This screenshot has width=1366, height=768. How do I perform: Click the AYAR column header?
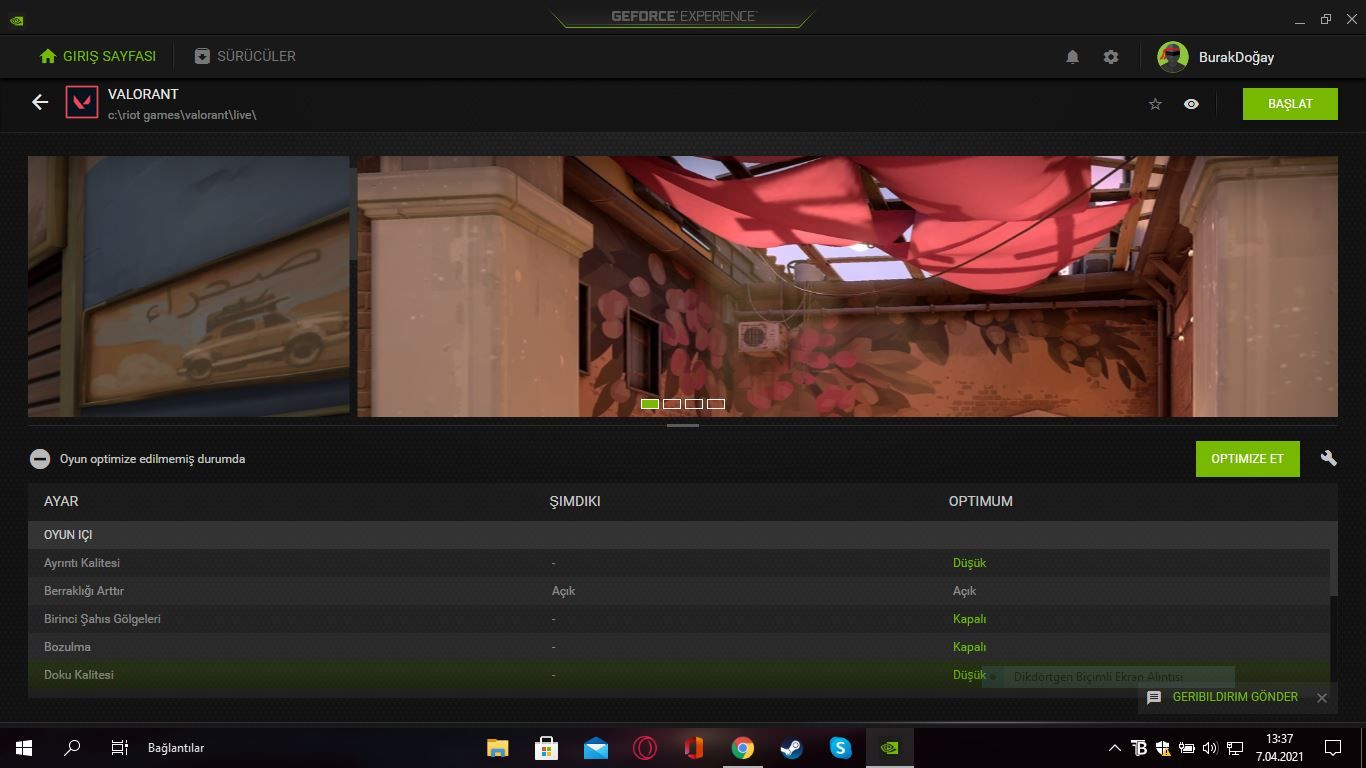61,501
